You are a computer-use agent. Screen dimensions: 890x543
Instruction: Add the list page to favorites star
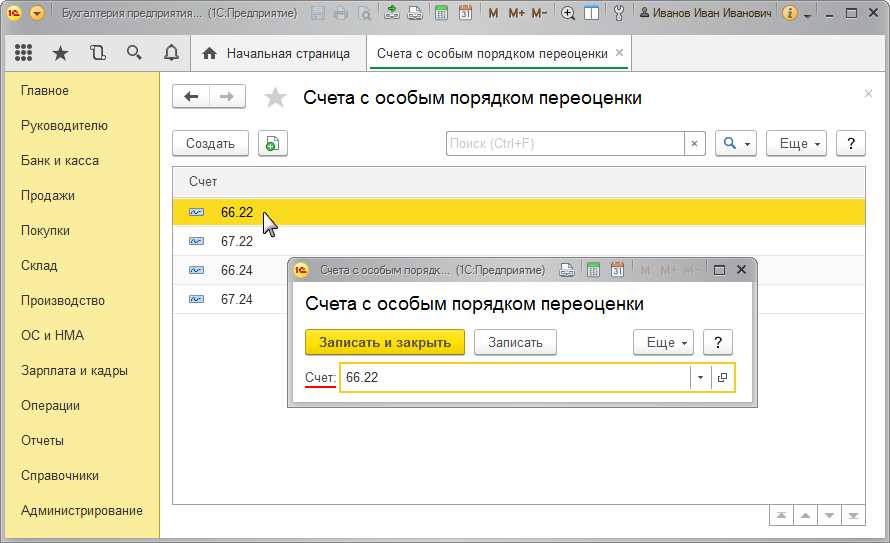[x=275, y=97]
